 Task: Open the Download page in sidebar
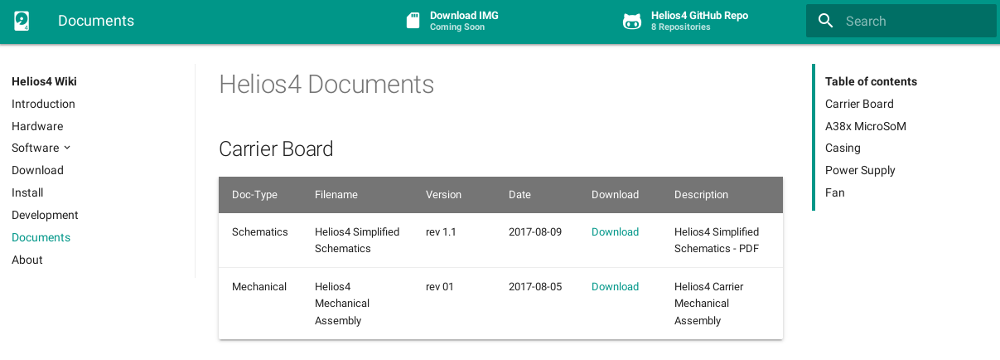coord(38,170)
